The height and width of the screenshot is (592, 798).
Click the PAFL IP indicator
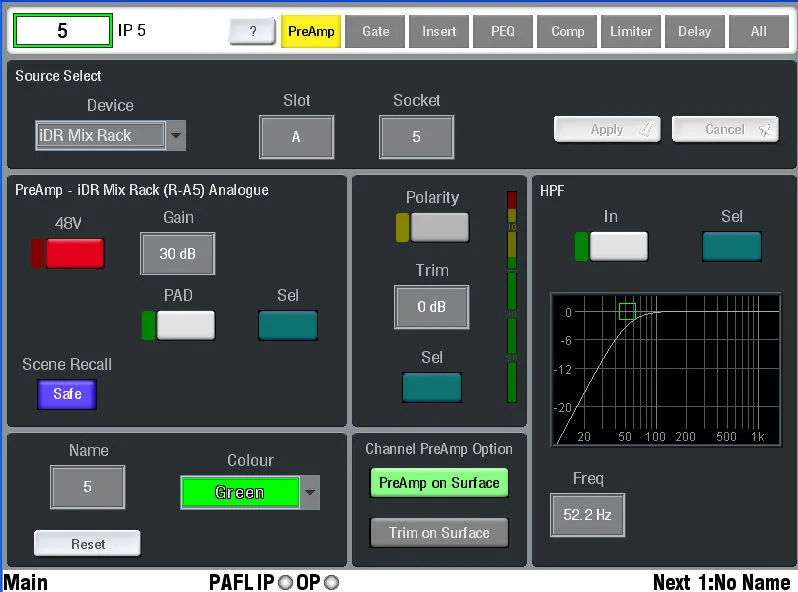pyautogui.click(x=286, y=582)
